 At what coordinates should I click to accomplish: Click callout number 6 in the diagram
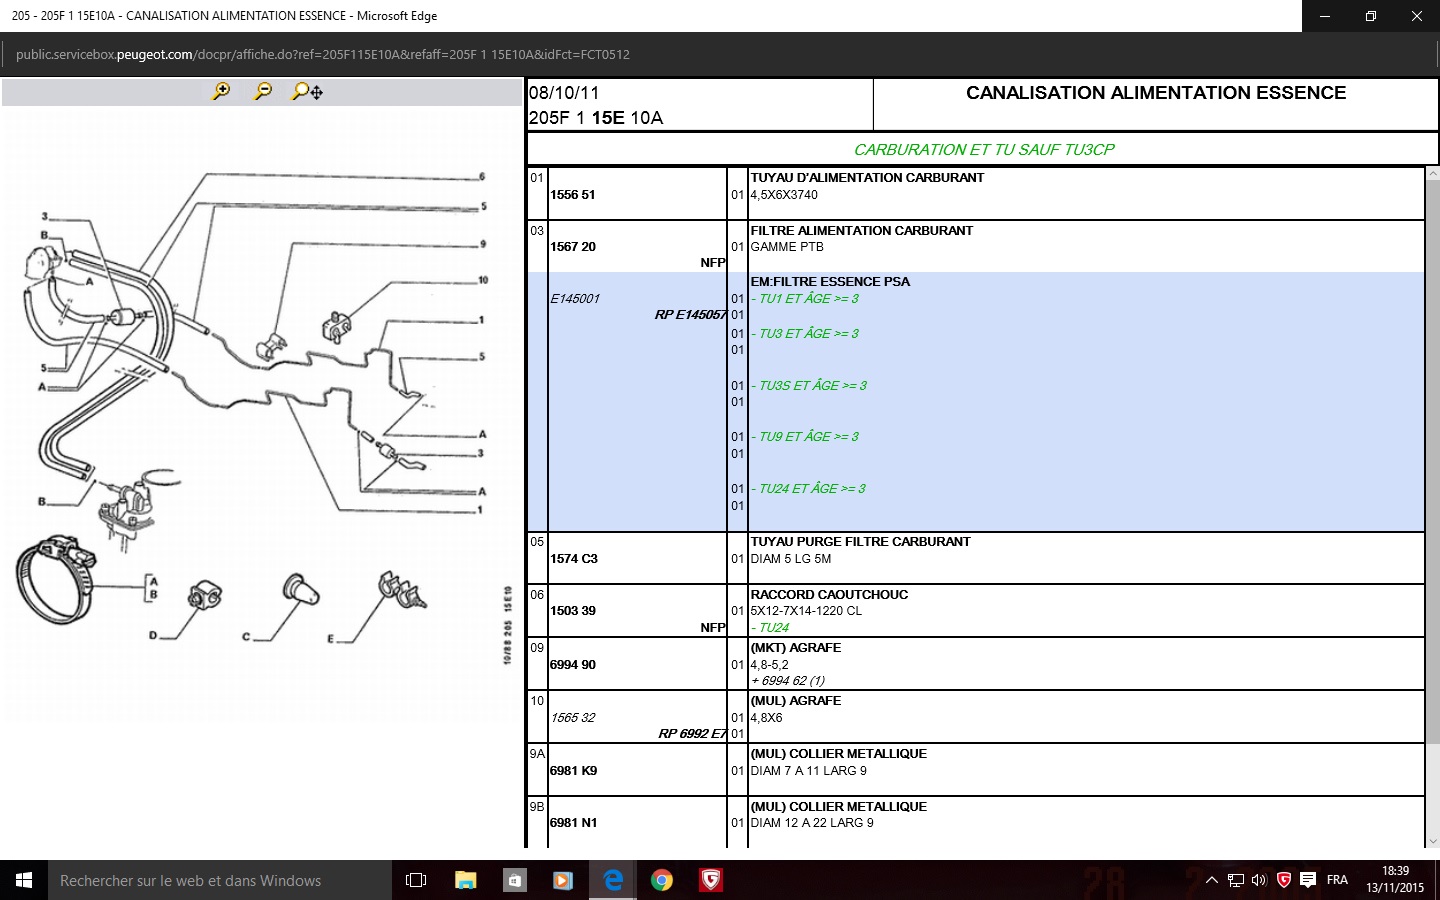482,177
